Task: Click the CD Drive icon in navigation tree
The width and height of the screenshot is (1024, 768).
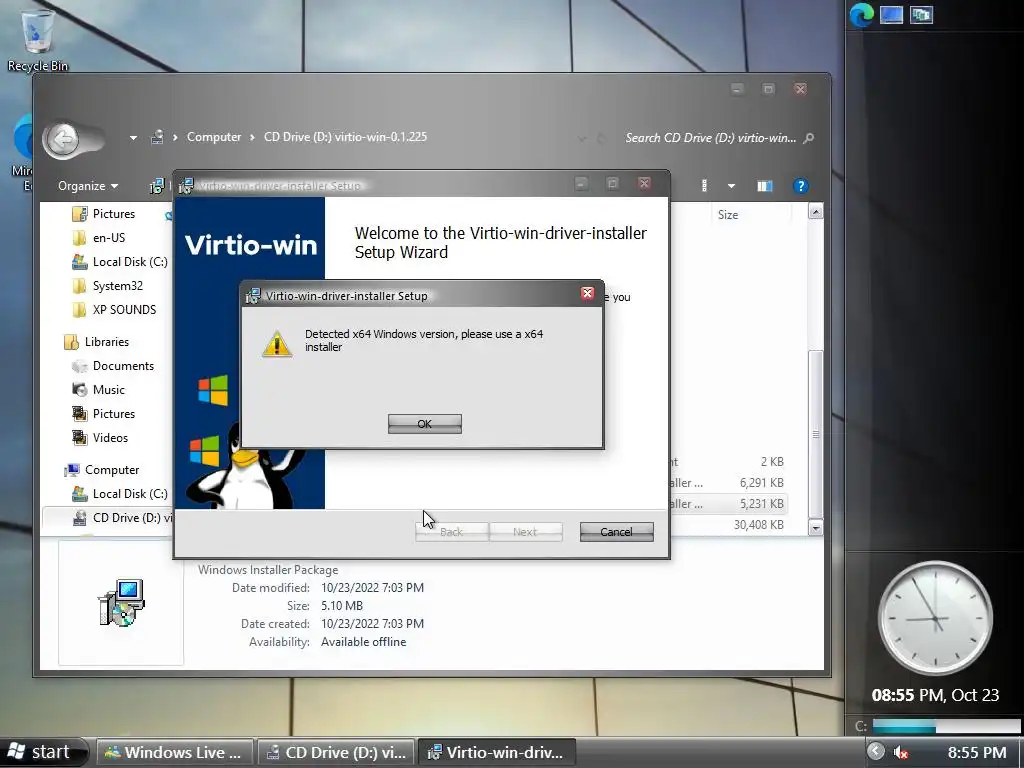Action: click(80, 518)
